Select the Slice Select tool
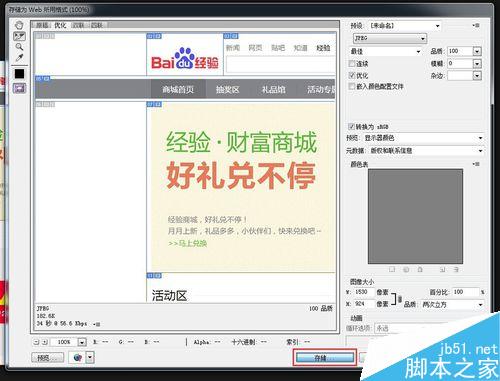 pyautogui.click(x=19, y=36)
